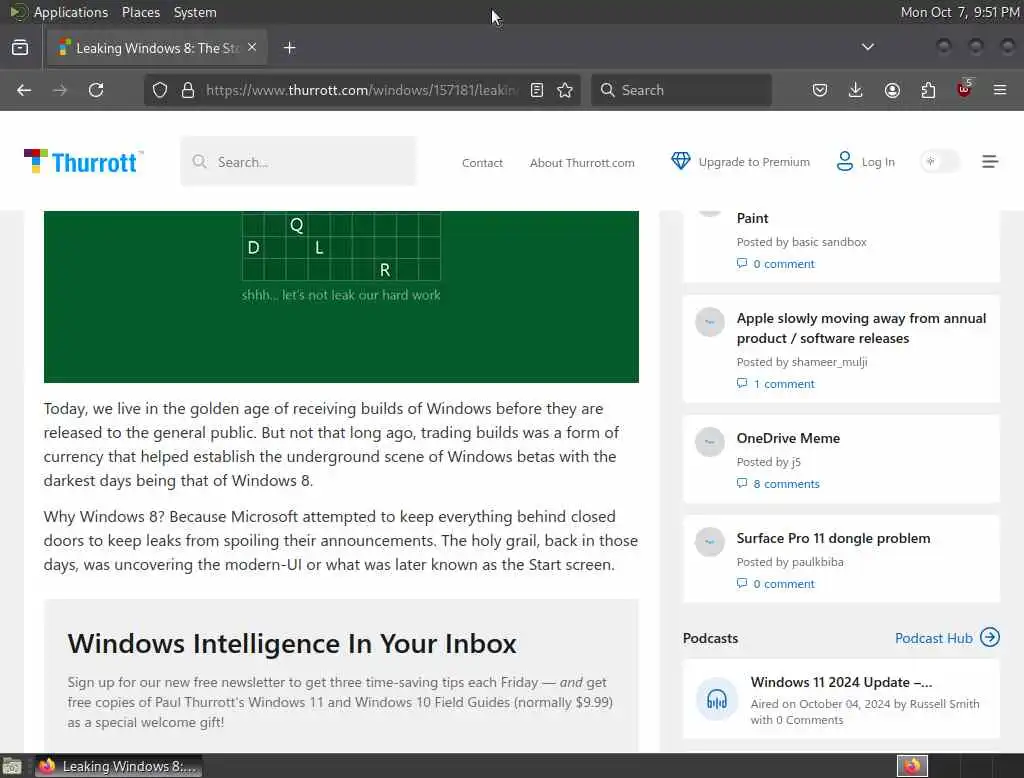Open the Podcast Hub link
The width and height of the screenshot is (1024, 778).
(x=933, y=638)
